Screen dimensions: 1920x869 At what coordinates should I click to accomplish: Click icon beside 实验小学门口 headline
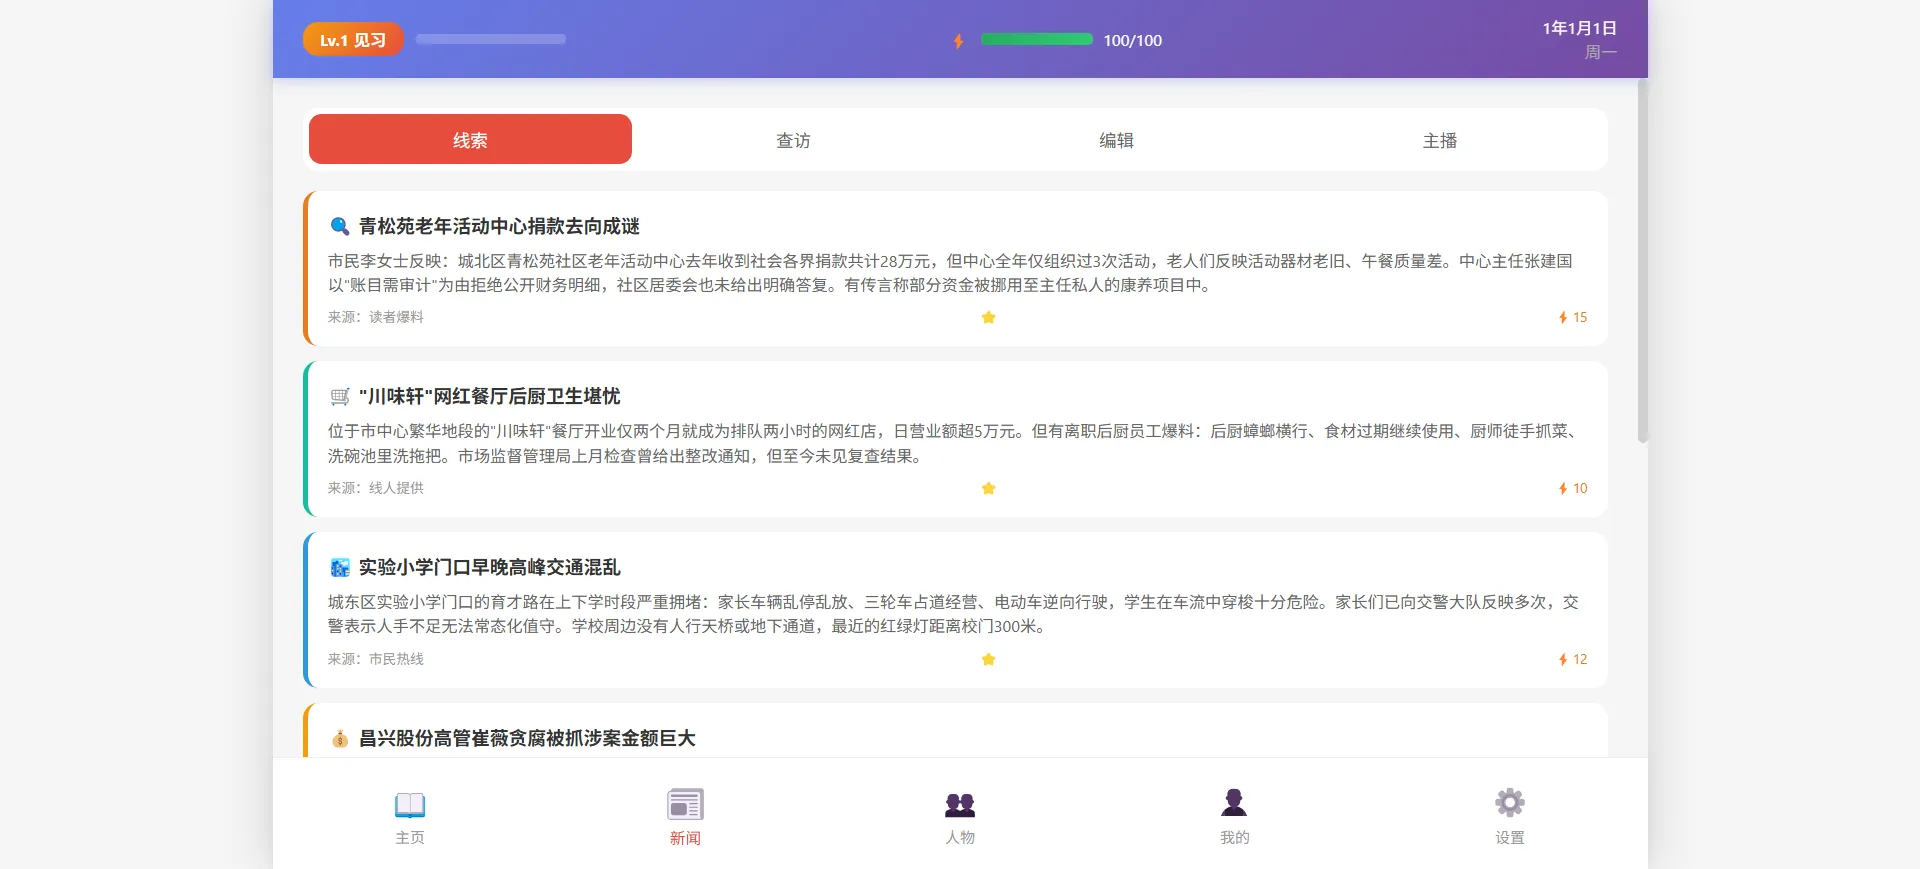340,568
